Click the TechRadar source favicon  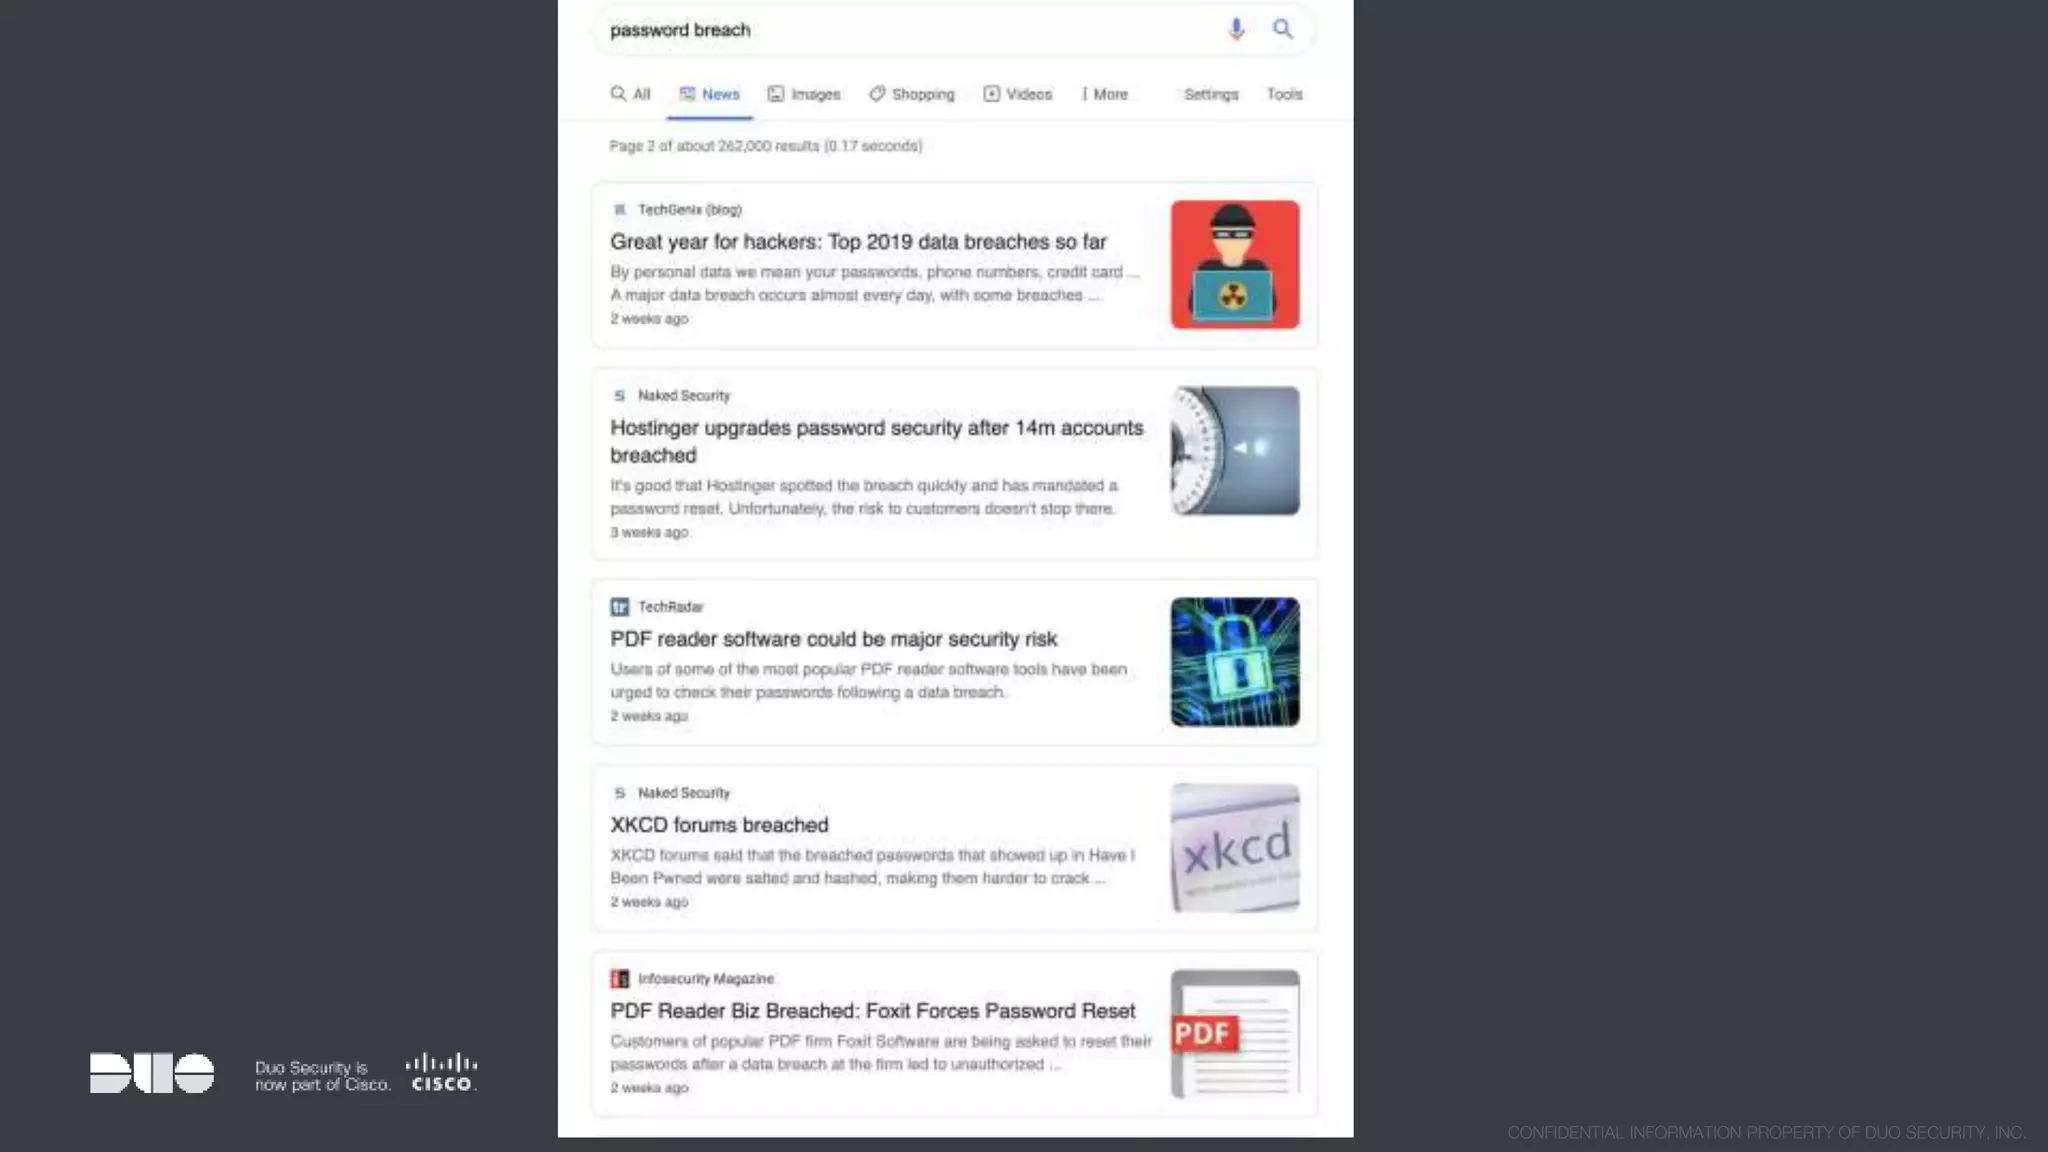click(x=619, y=607)
